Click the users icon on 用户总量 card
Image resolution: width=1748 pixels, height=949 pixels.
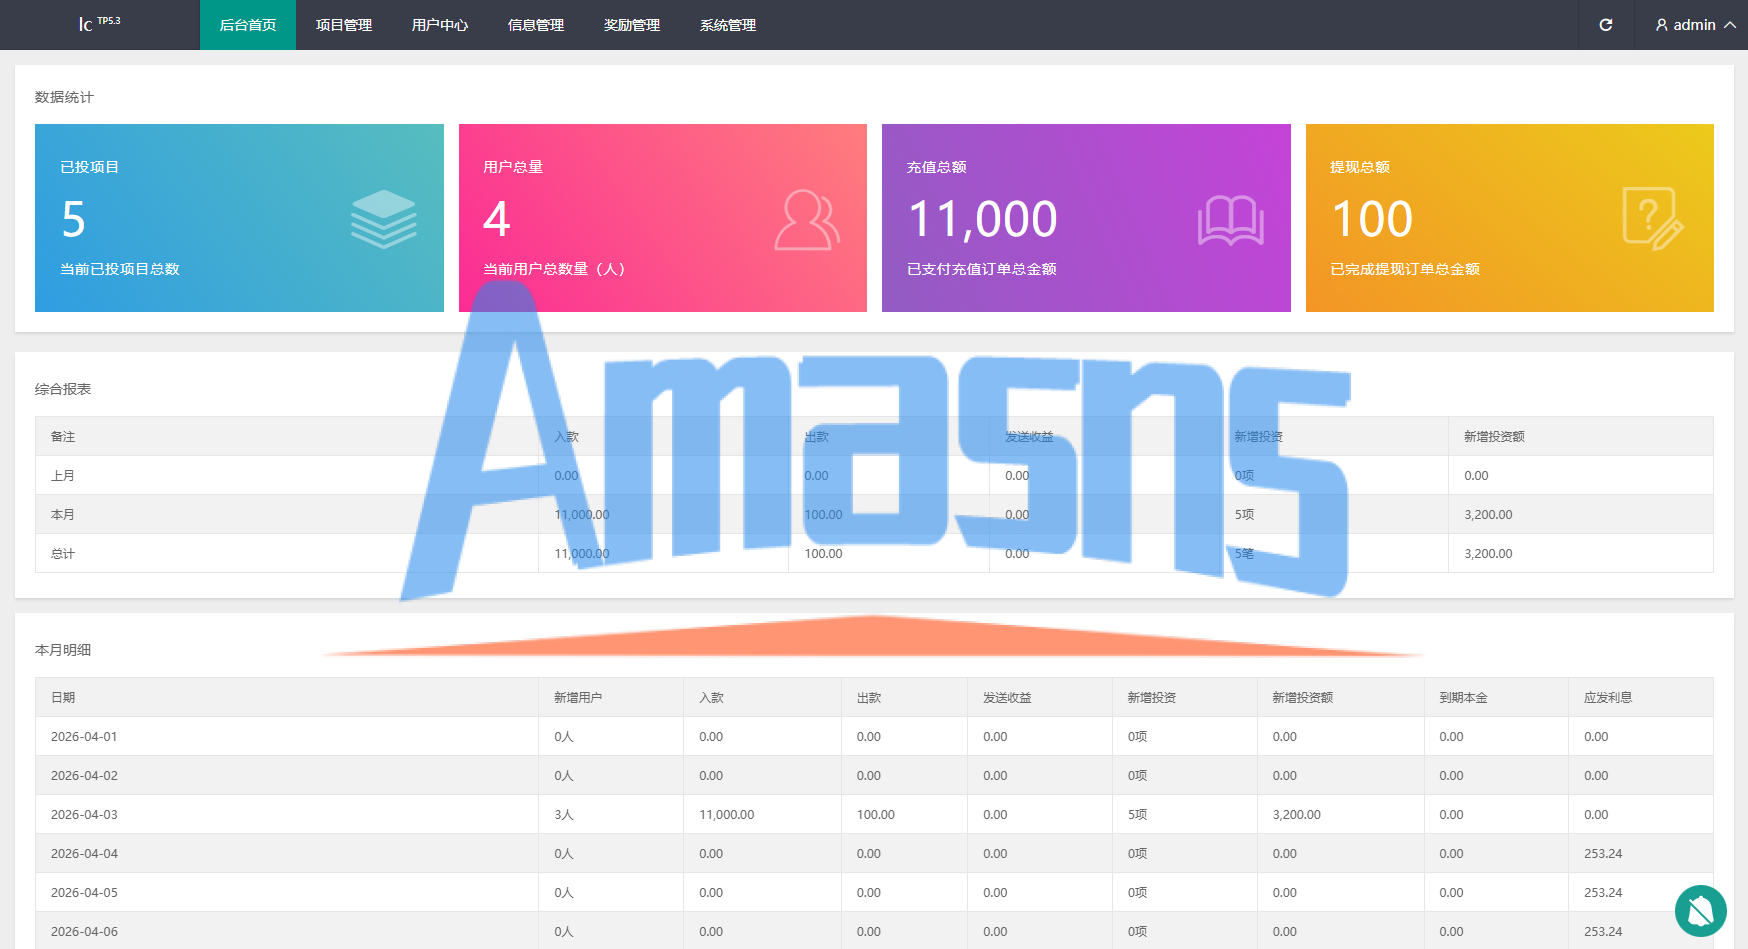pos(807,220)
